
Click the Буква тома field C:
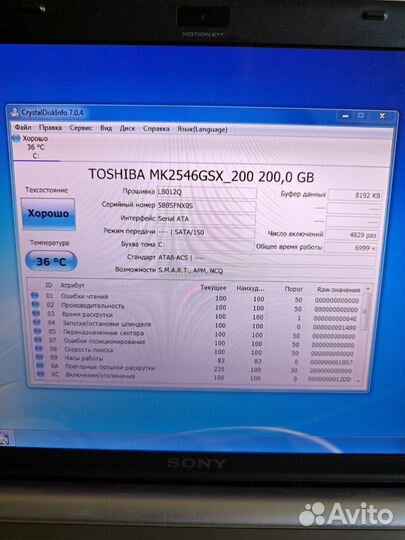point(206,245)
